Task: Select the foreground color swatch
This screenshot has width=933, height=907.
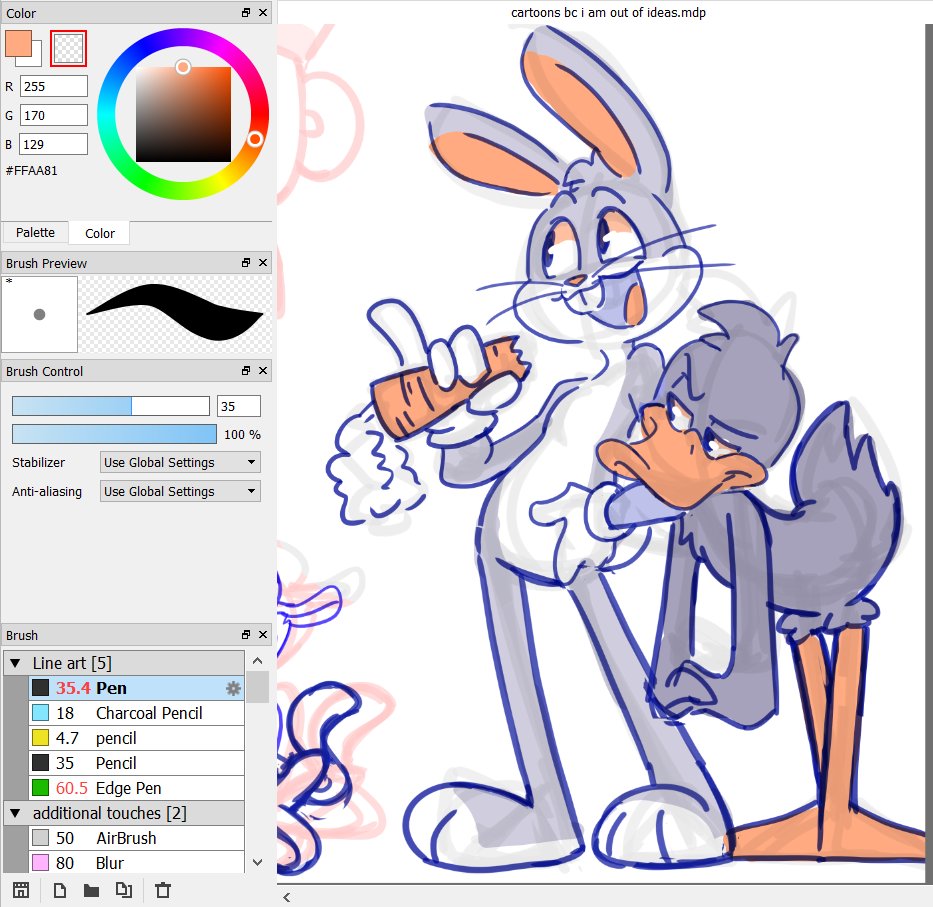Action: tap(18, 43)
